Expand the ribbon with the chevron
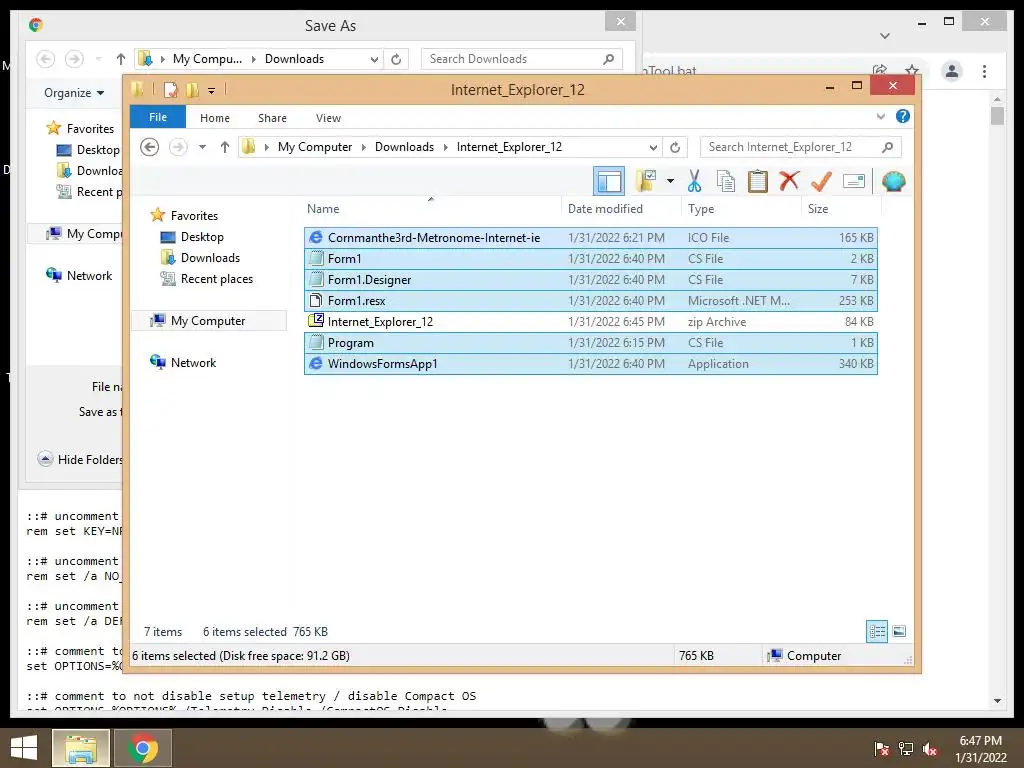This screenshot has height=768, width=1024. click(x=880, y=116)
